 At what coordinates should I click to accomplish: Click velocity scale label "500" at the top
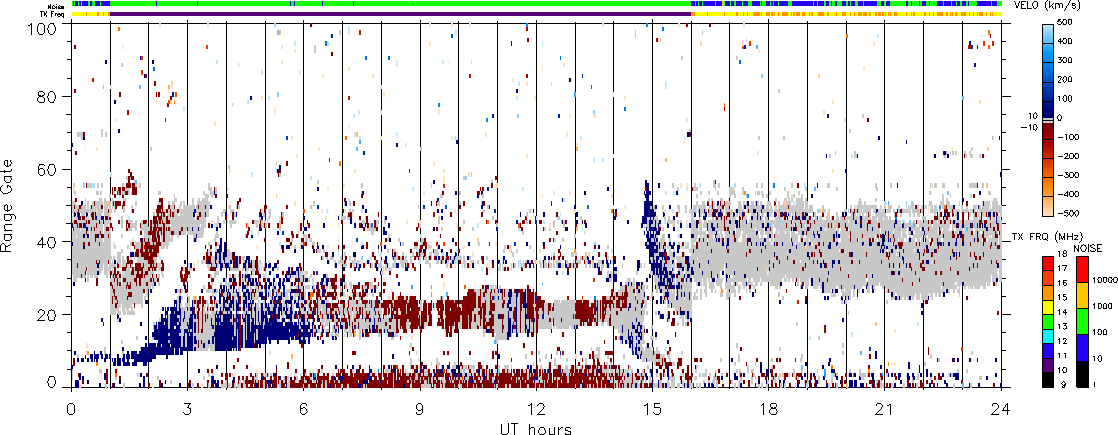point(1064,22)
